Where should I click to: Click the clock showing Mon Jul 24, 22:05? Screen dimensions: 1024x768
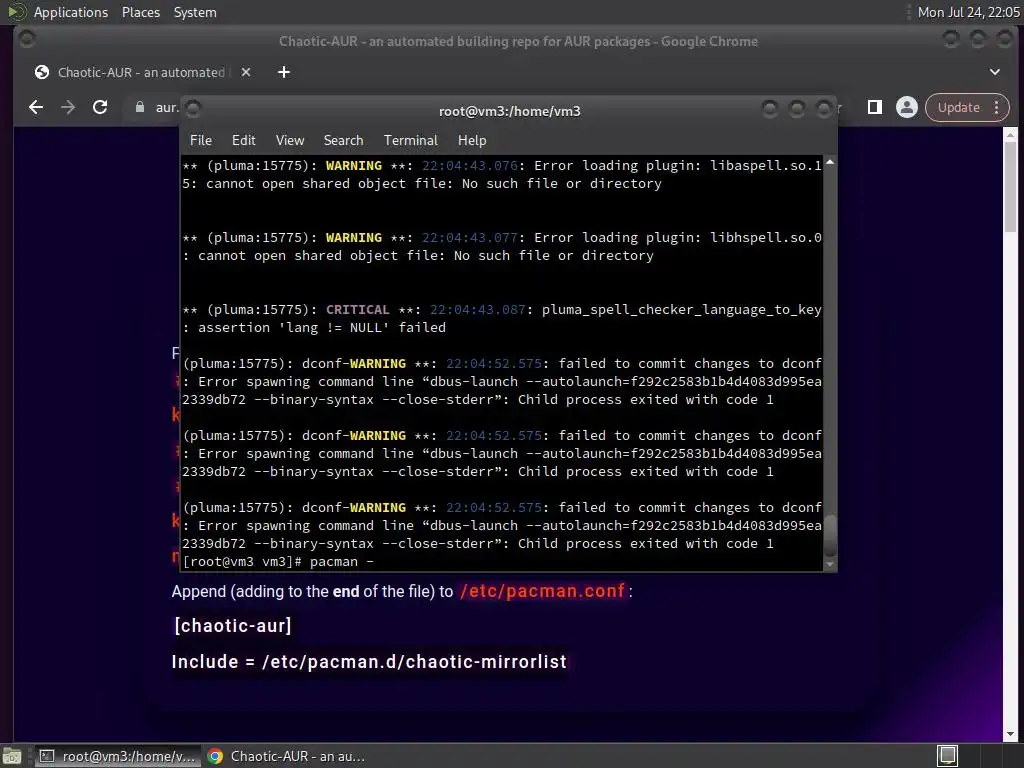click(968, 12)
